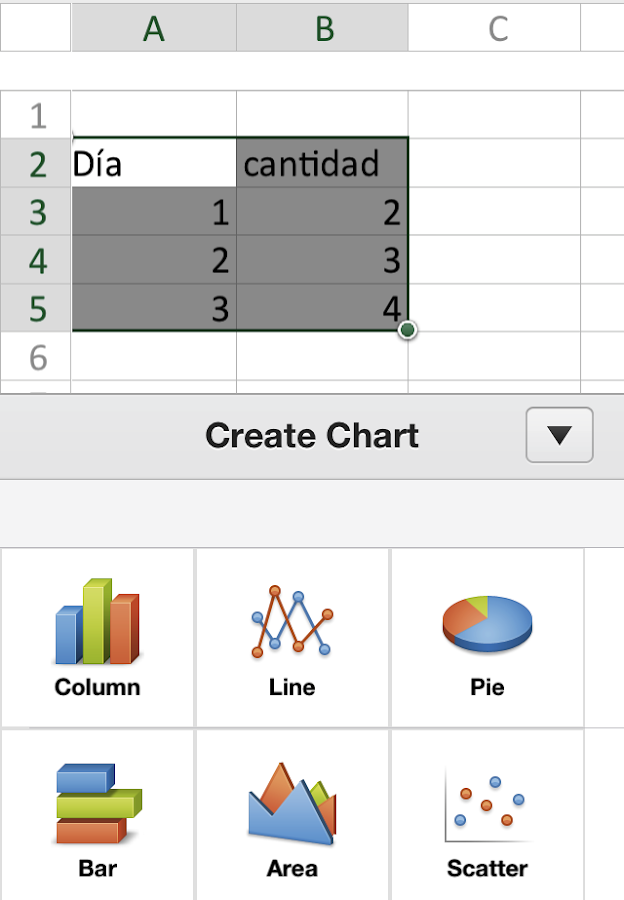Click the cantidad header cell
This screenshot has width=624, height=900.
coord(323,163)
